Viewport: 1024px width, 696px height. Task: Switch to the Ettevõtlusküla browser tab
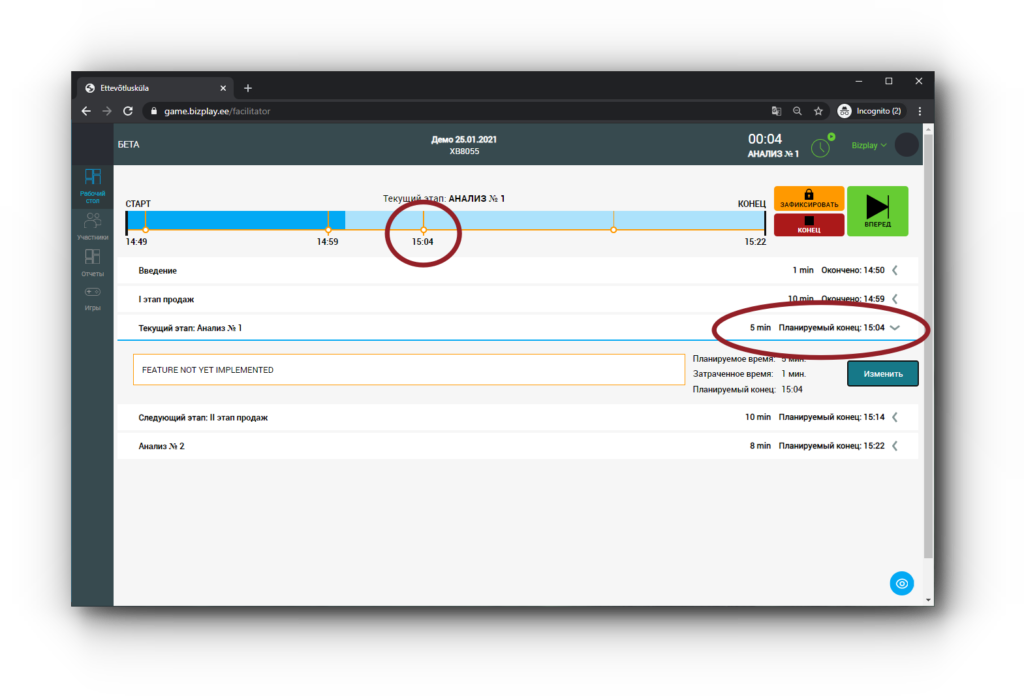pyautogui.click(x=150, y=88)
